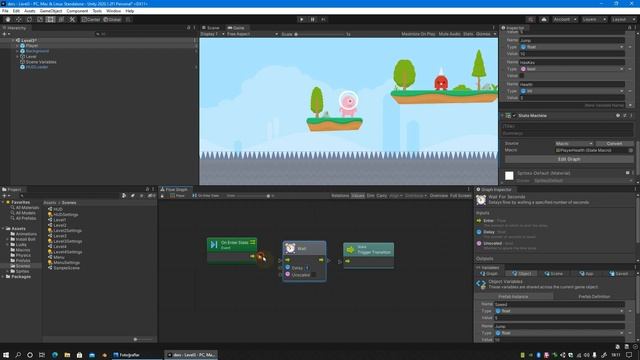Select the Scale tool in toolbar
The height and width of the screenshot is (360, 640).
click(x=40, y=19)
